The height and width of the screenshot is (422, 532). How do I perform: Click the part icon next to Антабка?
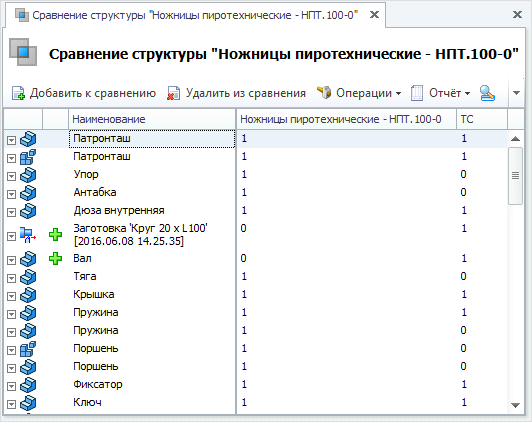point(28,193)
